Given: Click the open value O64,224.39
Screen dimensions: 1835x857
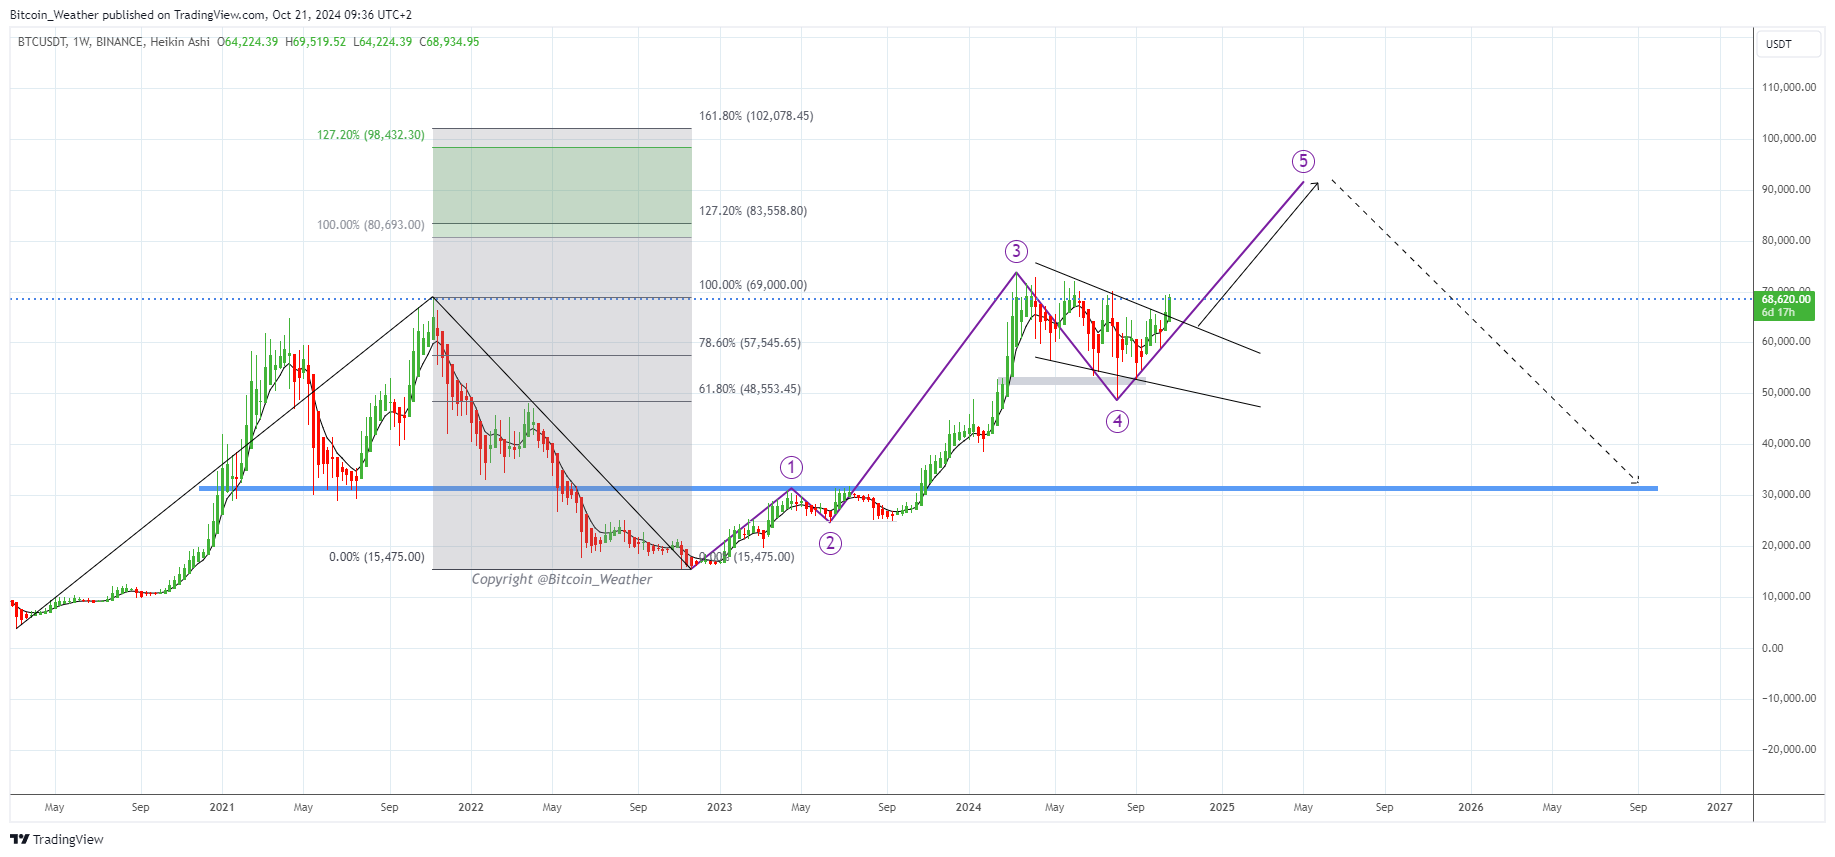Looking at the screenshot, I should tap(248, 42).
